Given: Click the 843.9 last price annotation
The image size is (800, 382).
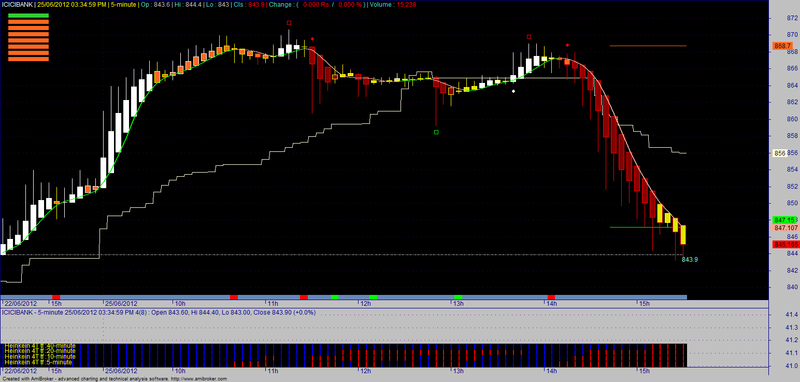Looking at the screenshot, I should (x=689, y=260).
